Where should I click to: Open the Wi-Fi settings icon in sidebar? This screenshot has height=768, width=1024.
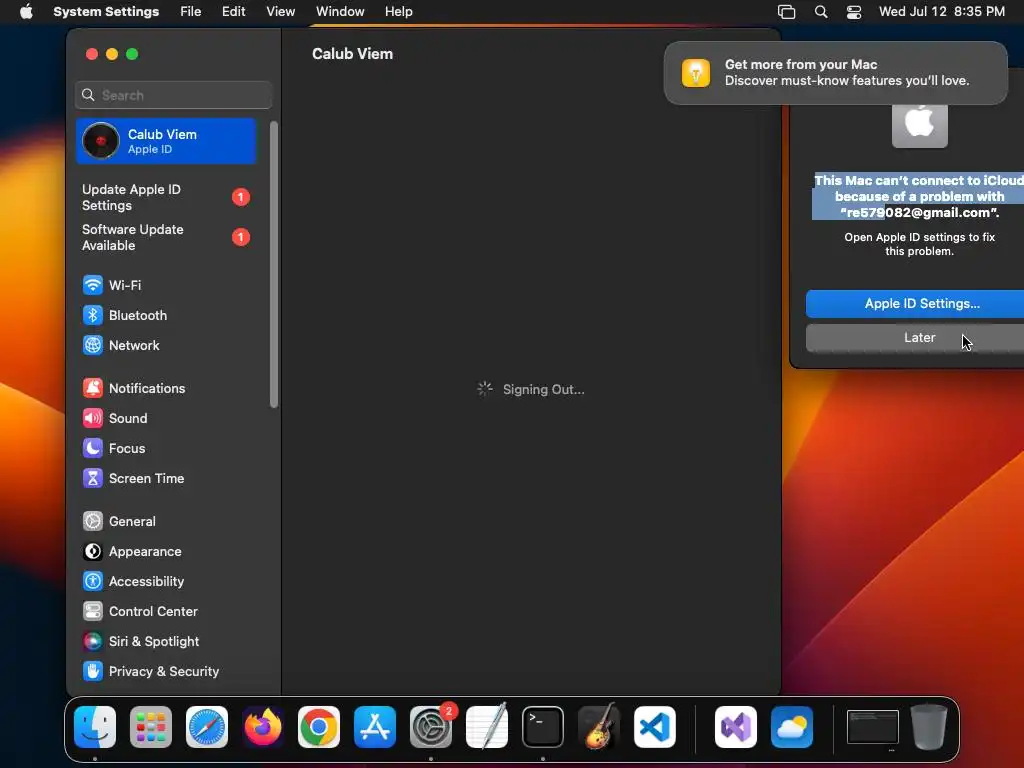coord(93,285)
